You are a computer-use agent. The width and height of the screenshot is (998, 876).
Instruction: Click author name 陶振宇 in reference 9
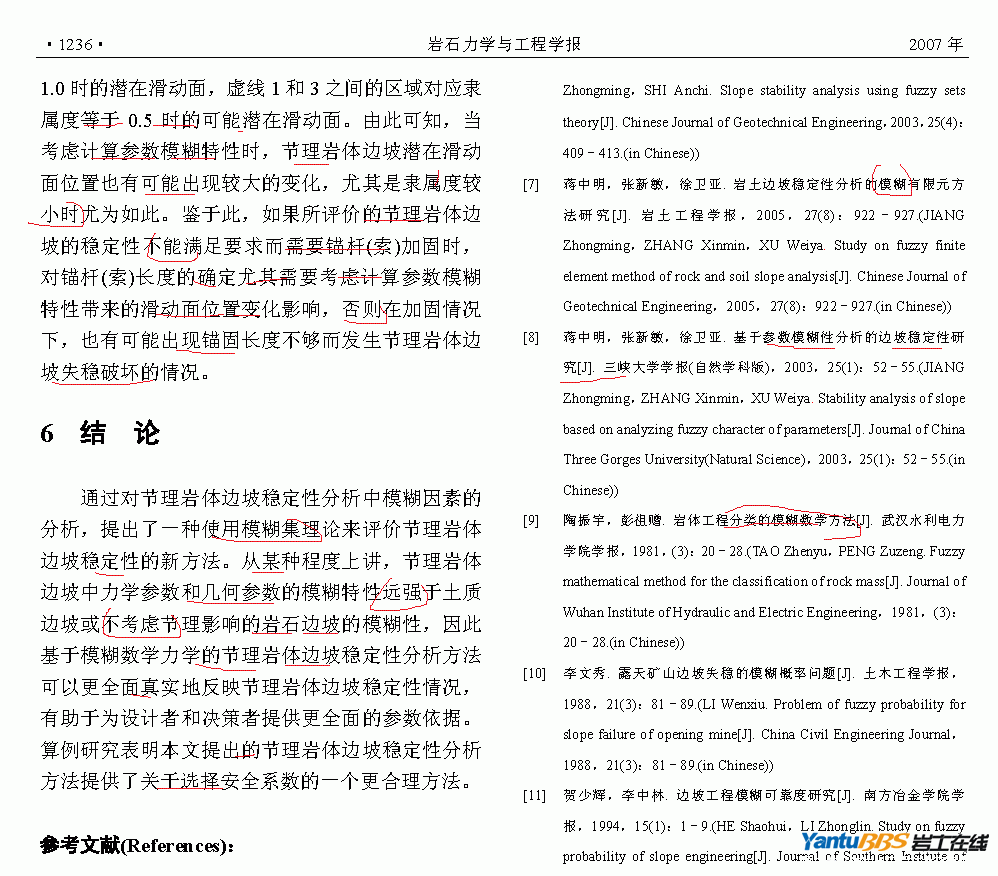point(585,521)
